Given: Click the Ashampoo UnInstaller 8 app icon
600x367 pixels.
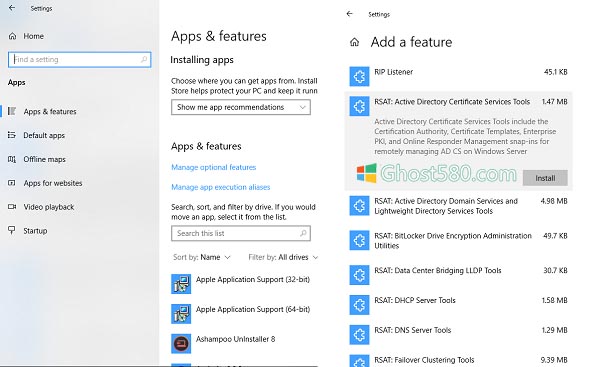Looking at the screenshot, I should (181, 343).
